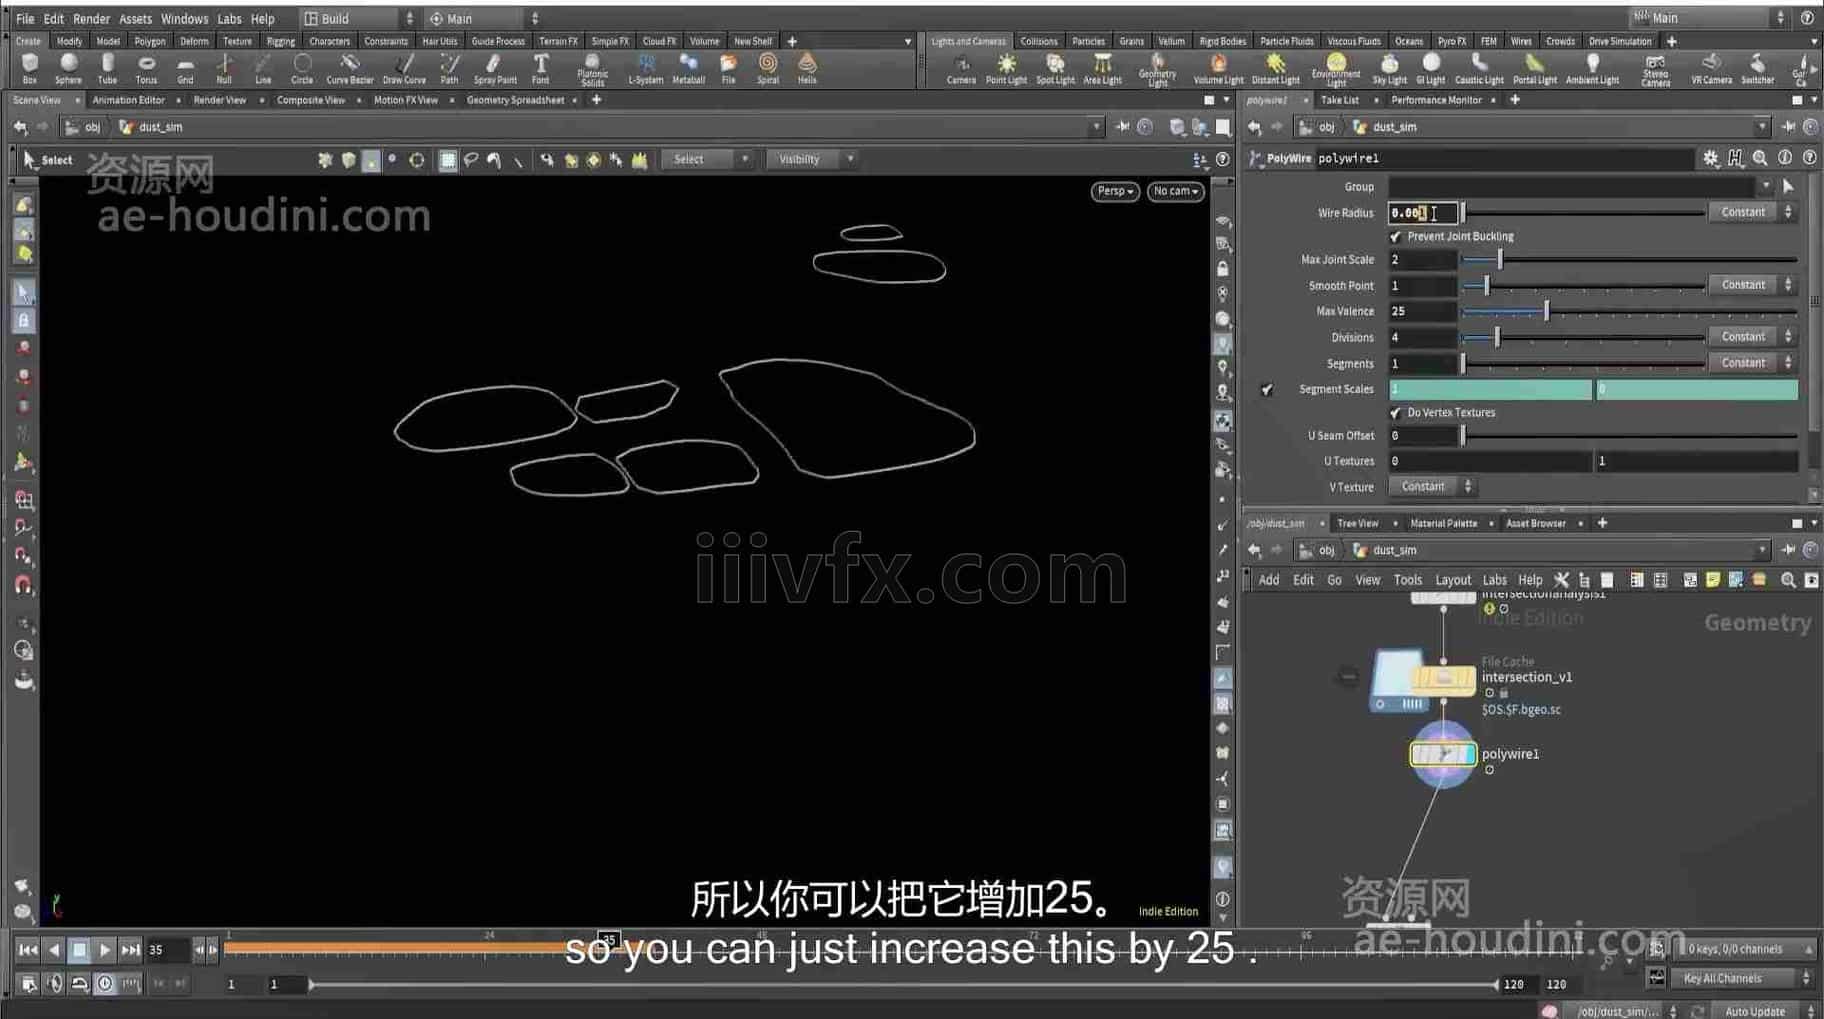Play the animation forward
1824x1019 pixels.
[105, 950]
